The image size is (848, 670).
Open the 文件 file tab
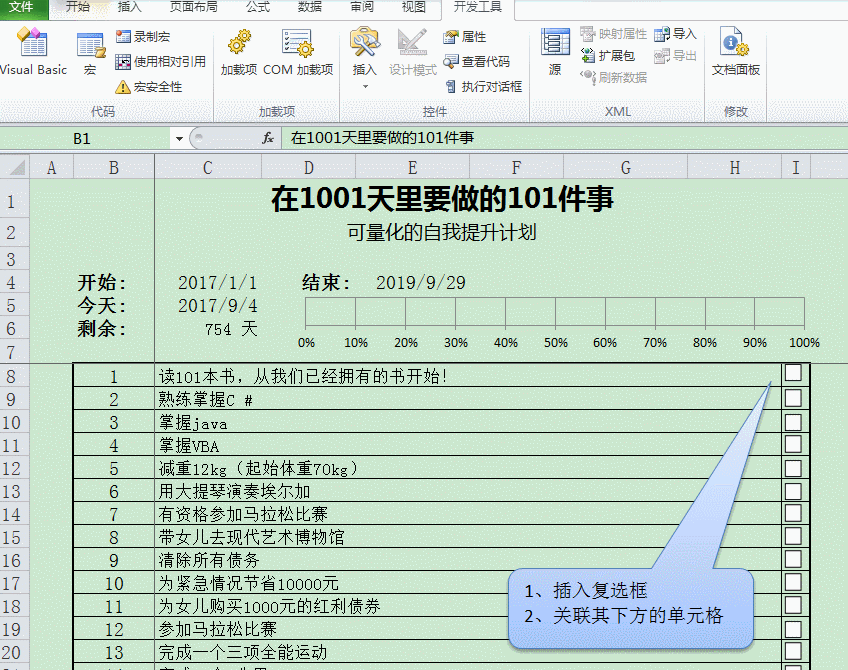(x=22, y=7)
